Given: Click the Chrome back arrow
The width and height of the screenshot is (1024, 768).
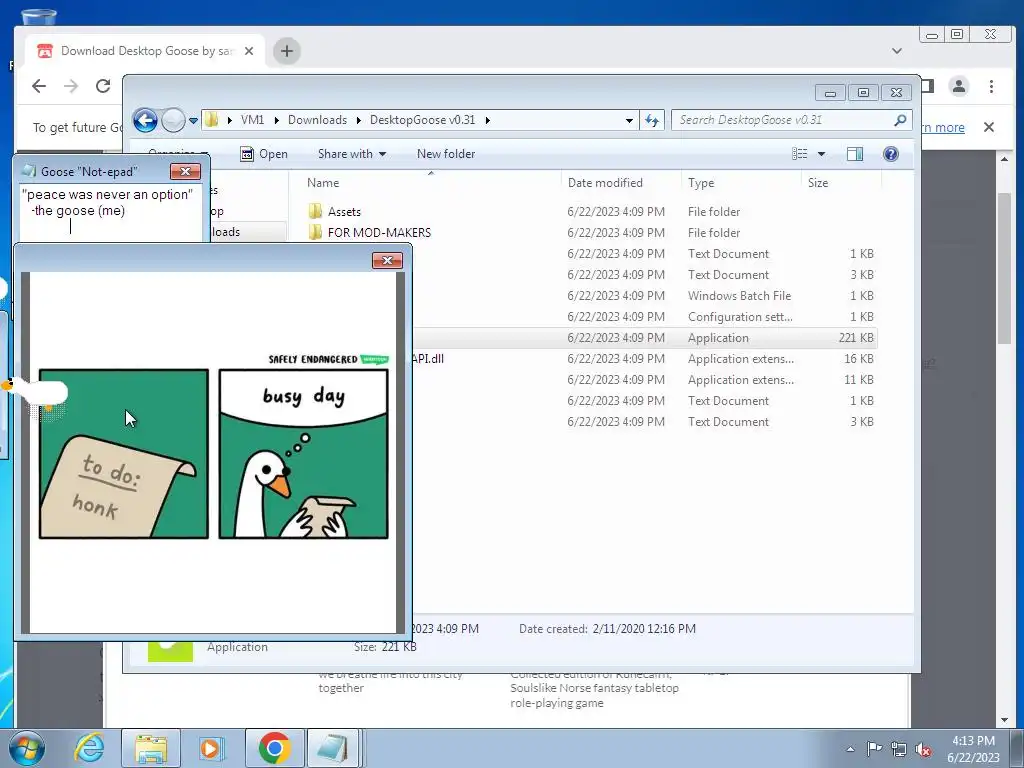Looking at the screenshot, I should (39, 86).
